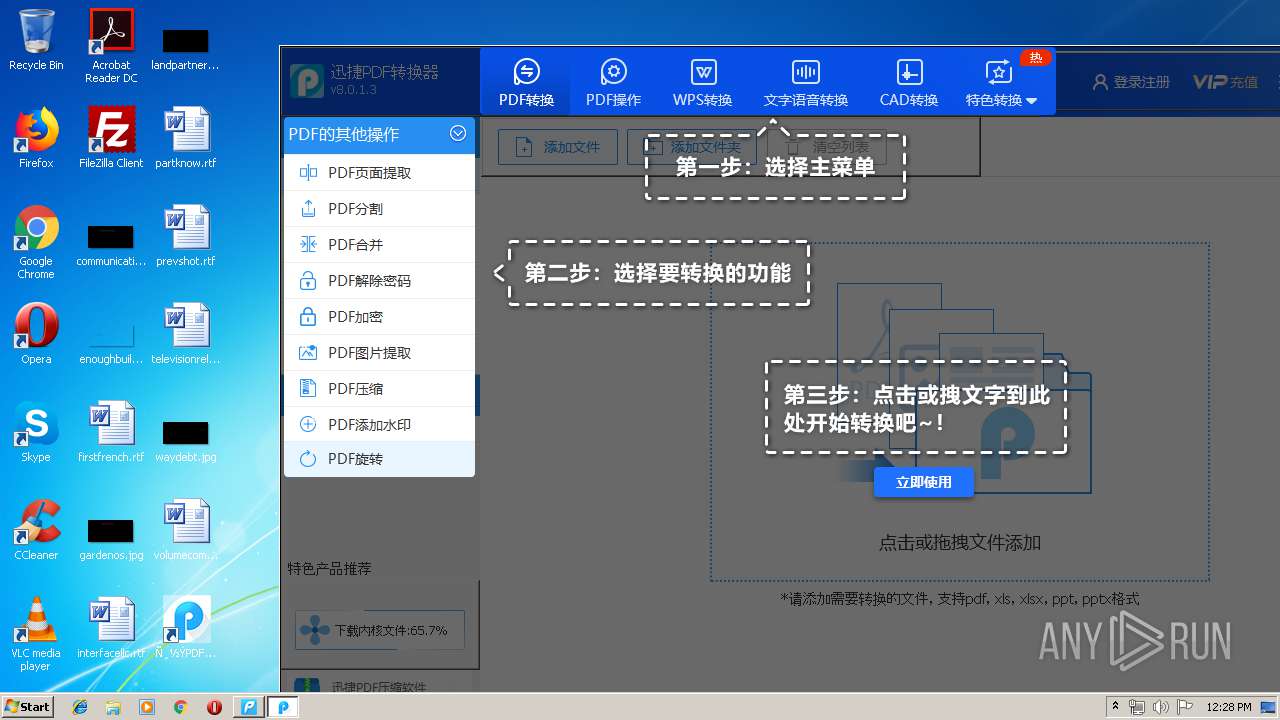The image size is (1280, 720).
Task: Launch Internet Explorer from the taskbar
Action: coord(80,707)
